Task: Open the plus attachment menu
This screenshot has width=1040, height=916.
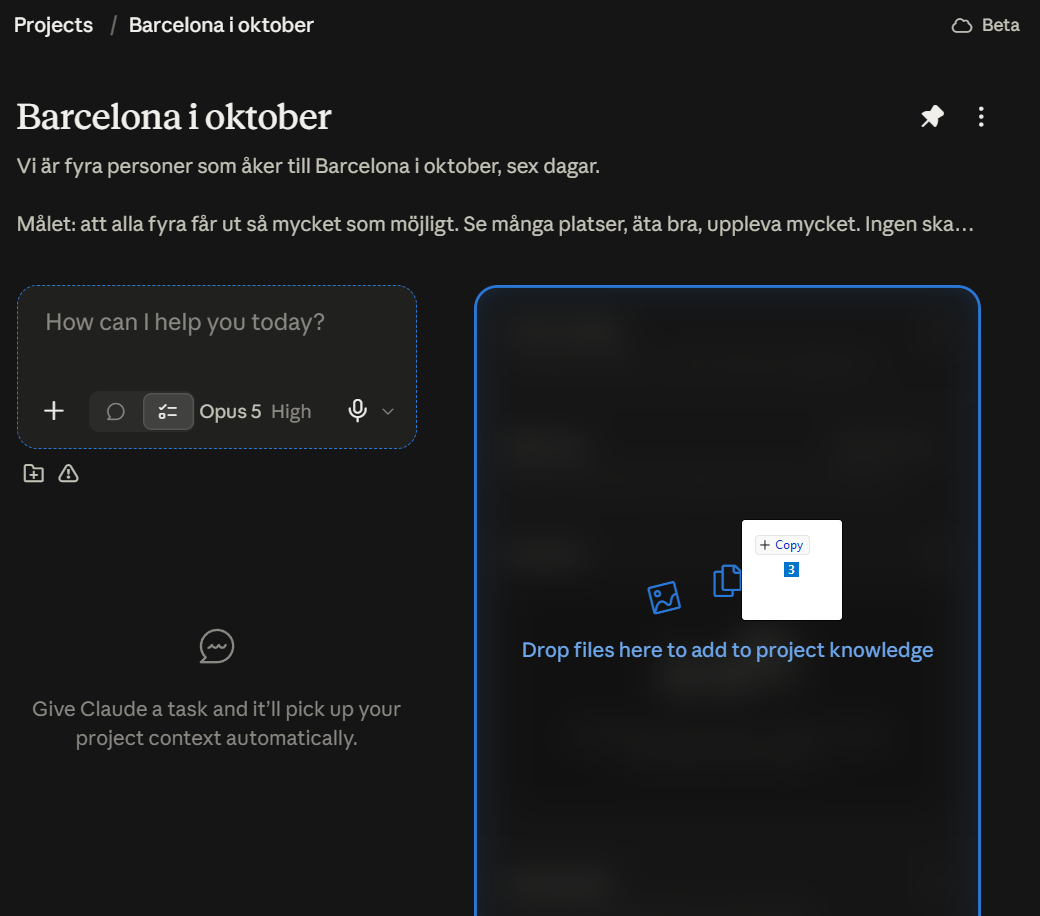Action: point(54,411)
